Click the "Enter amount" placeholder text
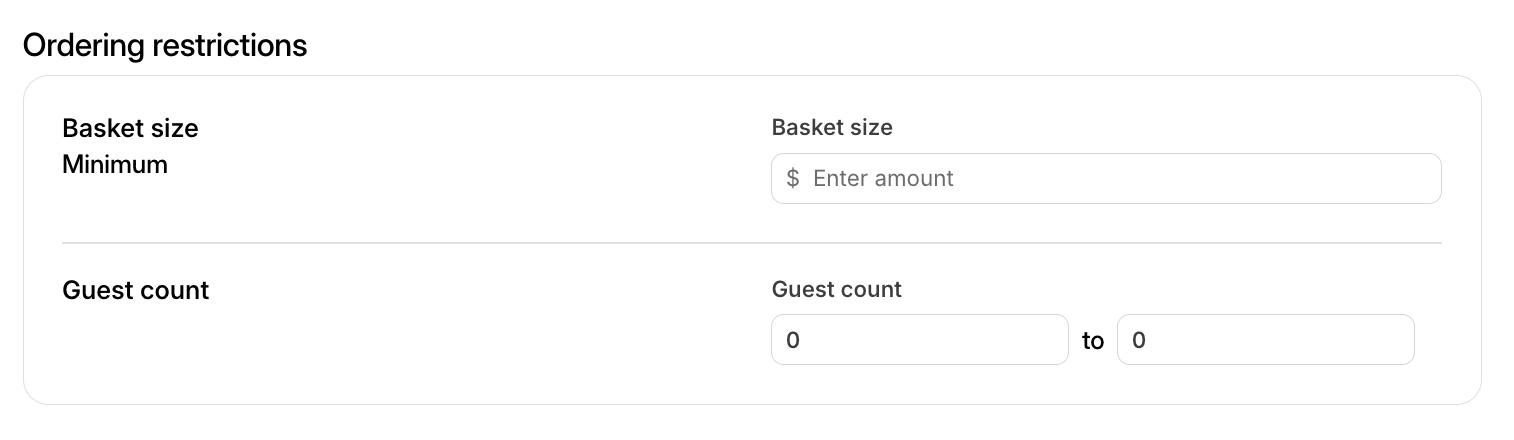The width and height of the screenshot is (1514, 440). click(x=883, y=179)
